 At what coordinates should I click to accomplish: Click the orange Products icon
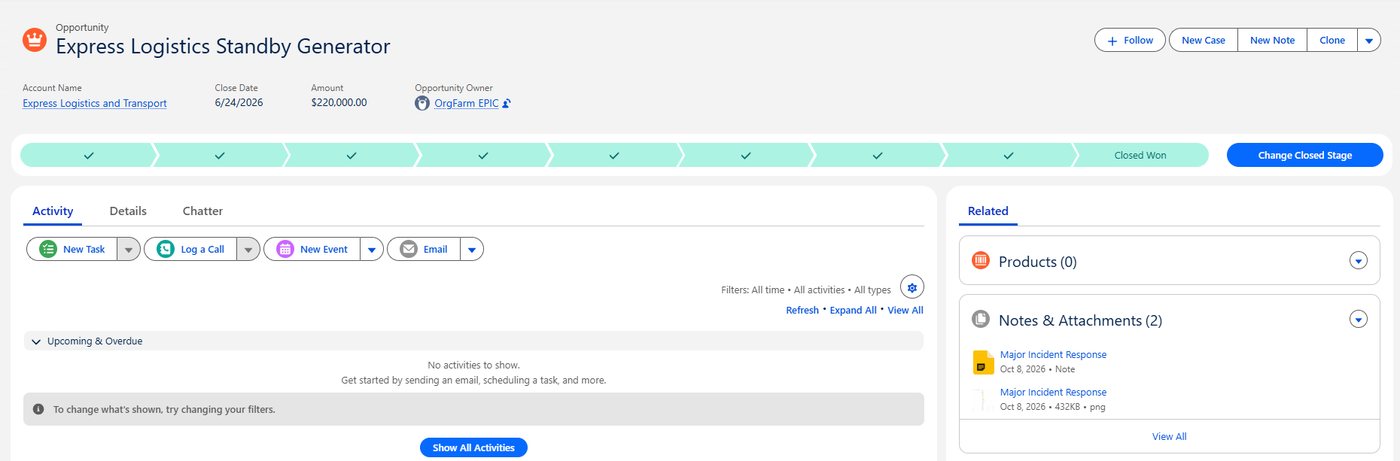click(981, 261)
